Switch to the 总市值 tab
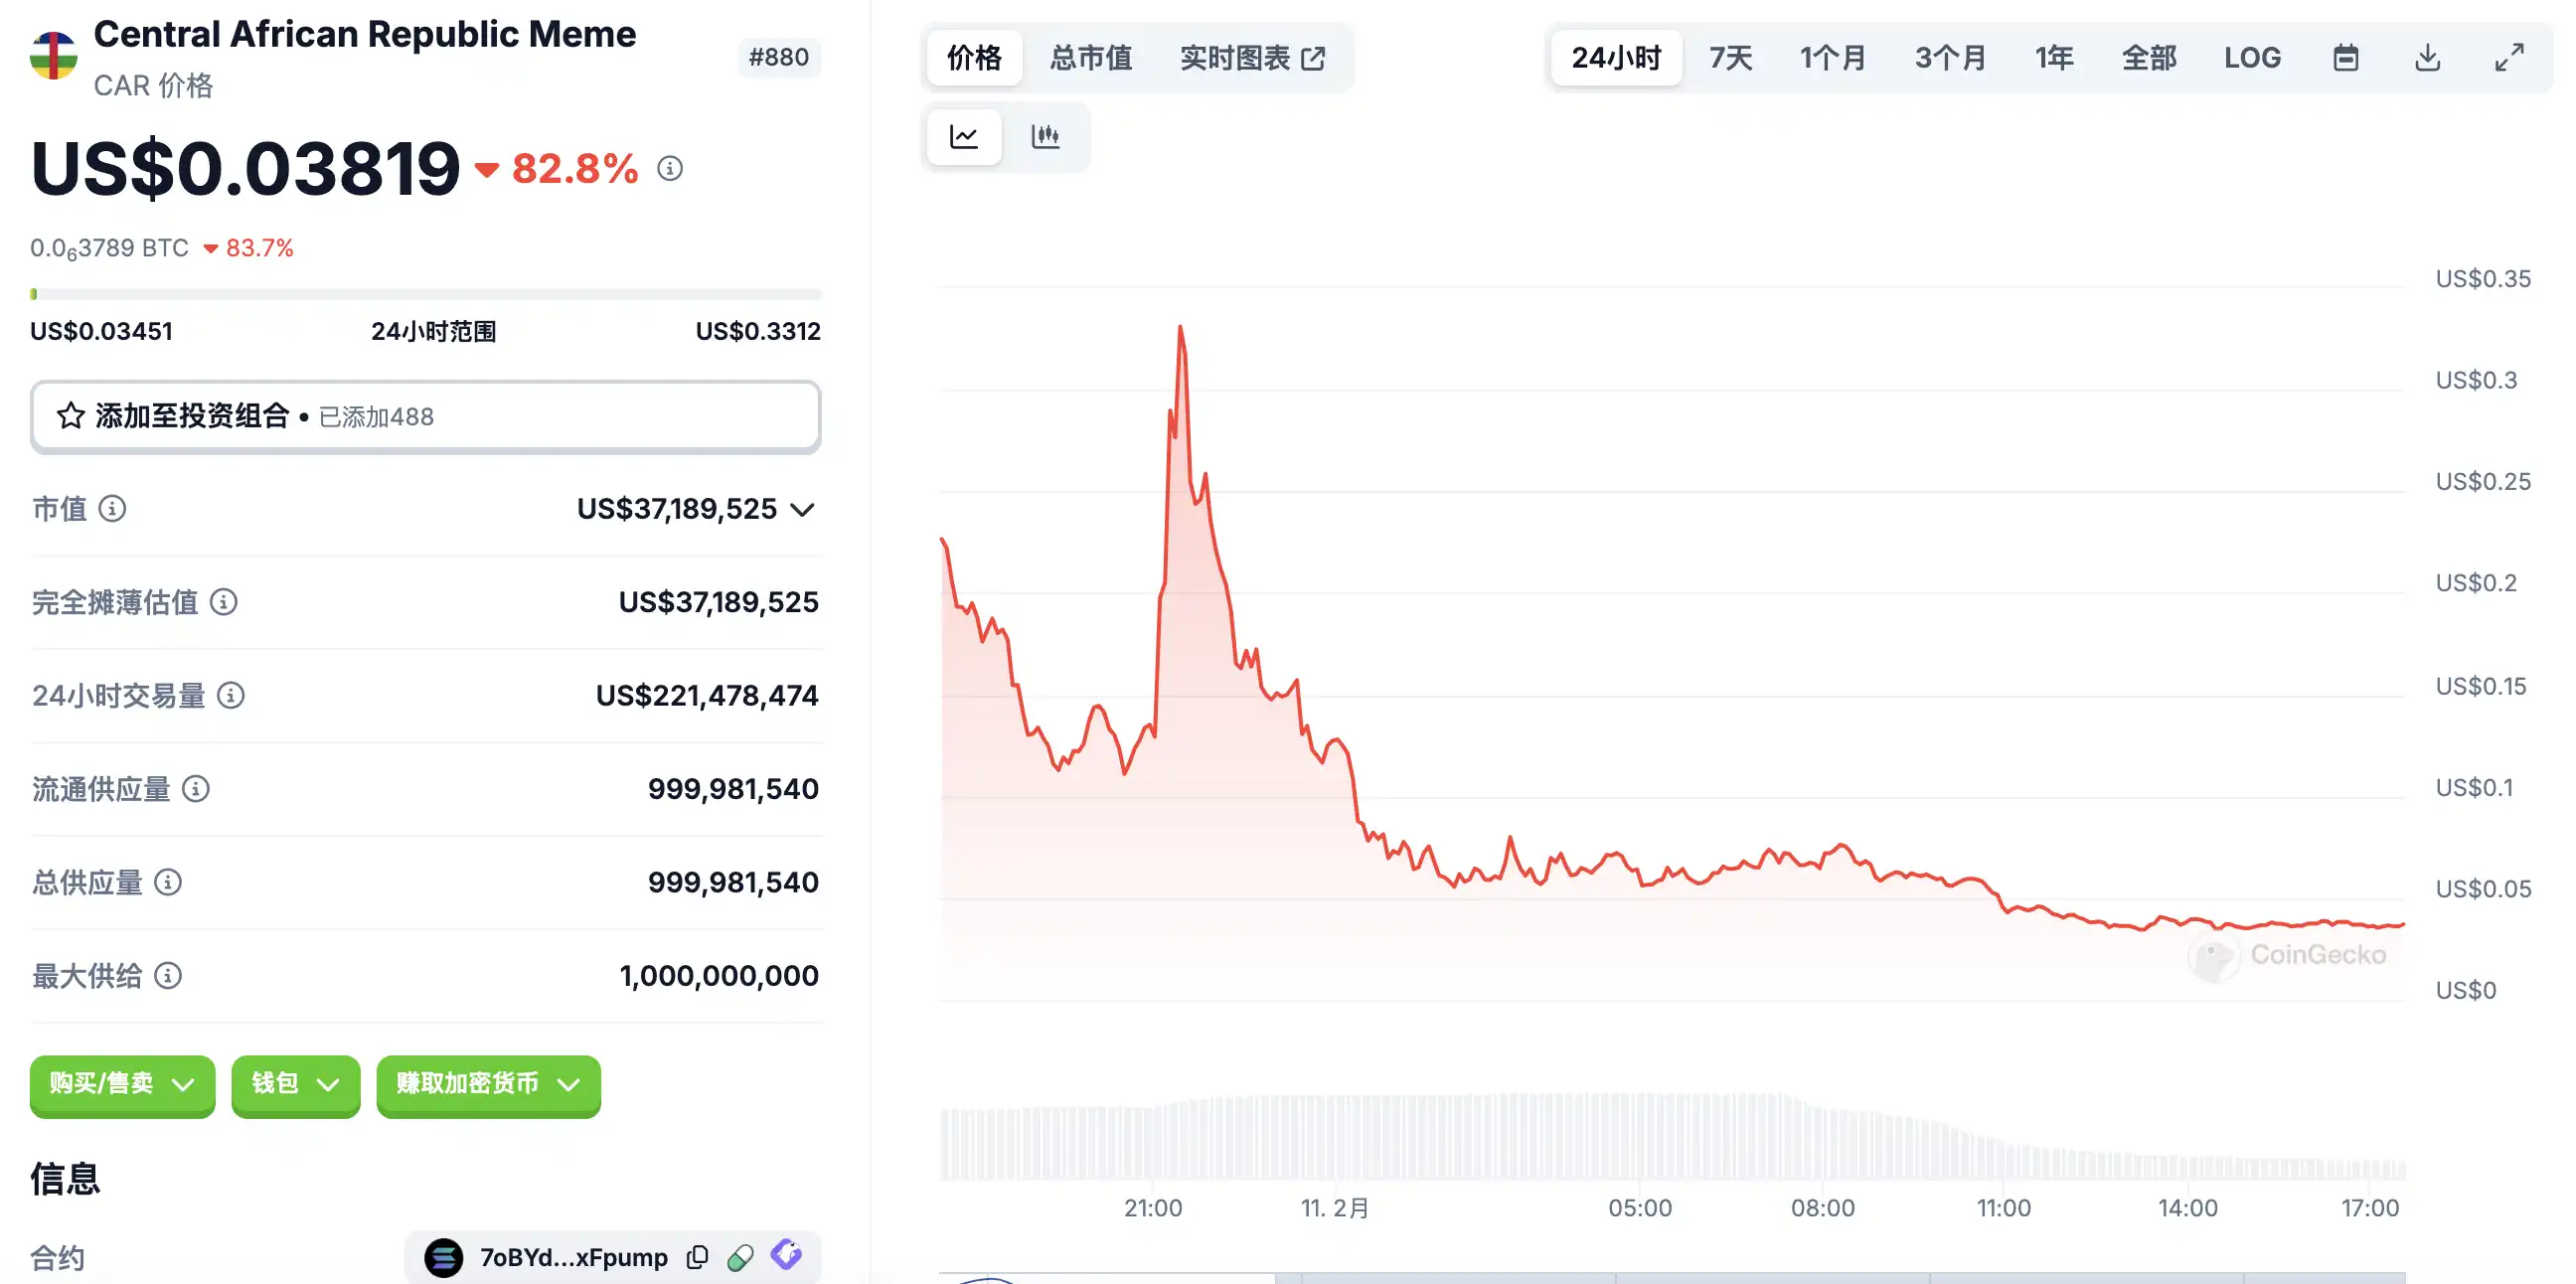Image resolution: width=2576 pixels, height=1284 pixels. click(1090, 58)
